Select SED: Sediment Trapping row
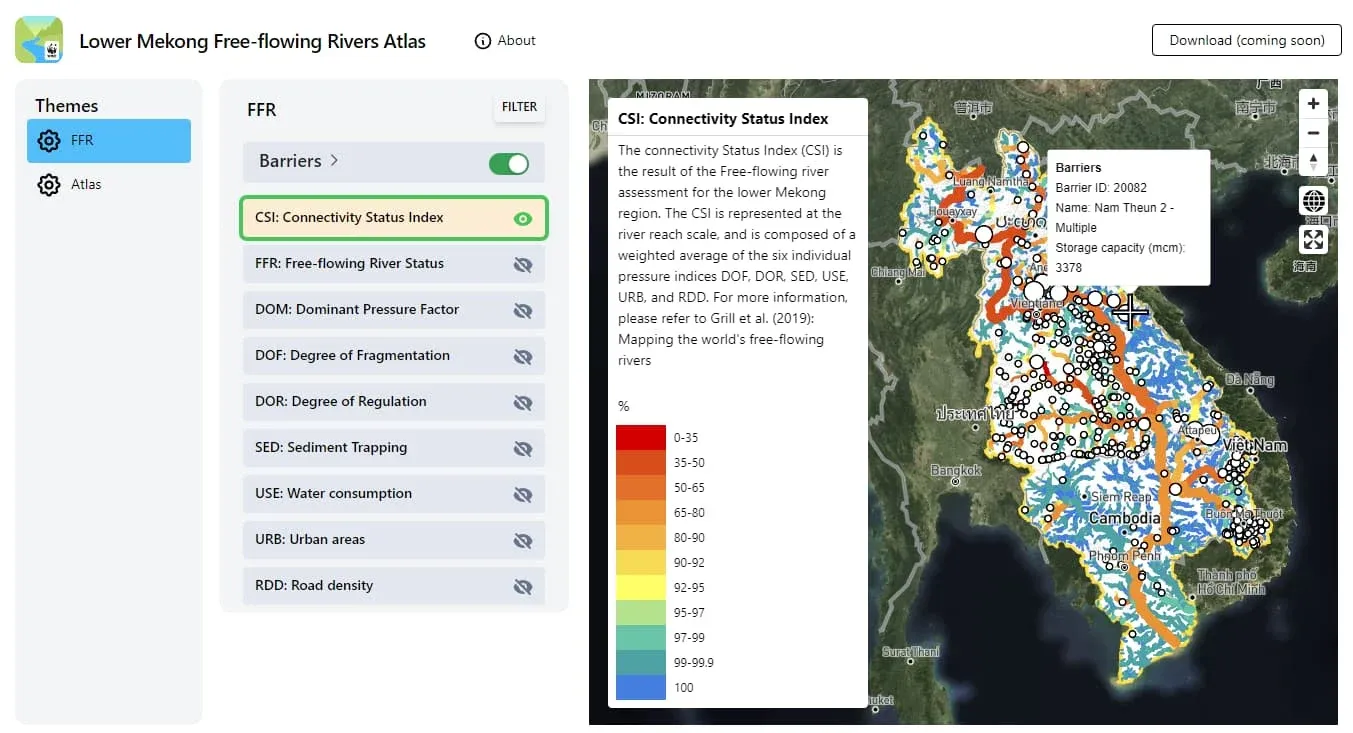This screenshot has width=1353, height=733. [394, 448]
